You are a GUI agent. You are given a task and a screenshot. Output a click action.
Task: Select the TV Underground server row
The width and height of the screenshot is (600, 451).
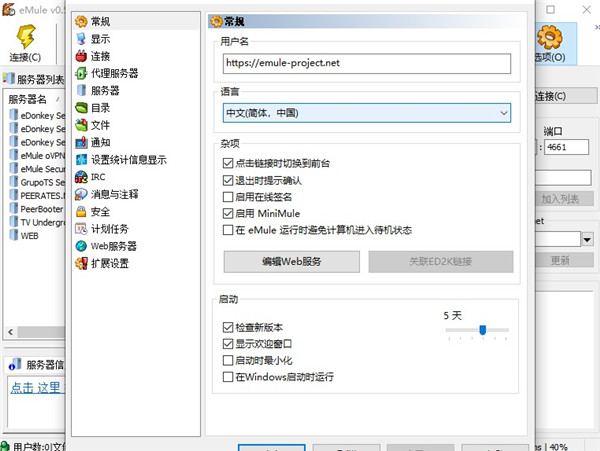[x=37, y=222]
